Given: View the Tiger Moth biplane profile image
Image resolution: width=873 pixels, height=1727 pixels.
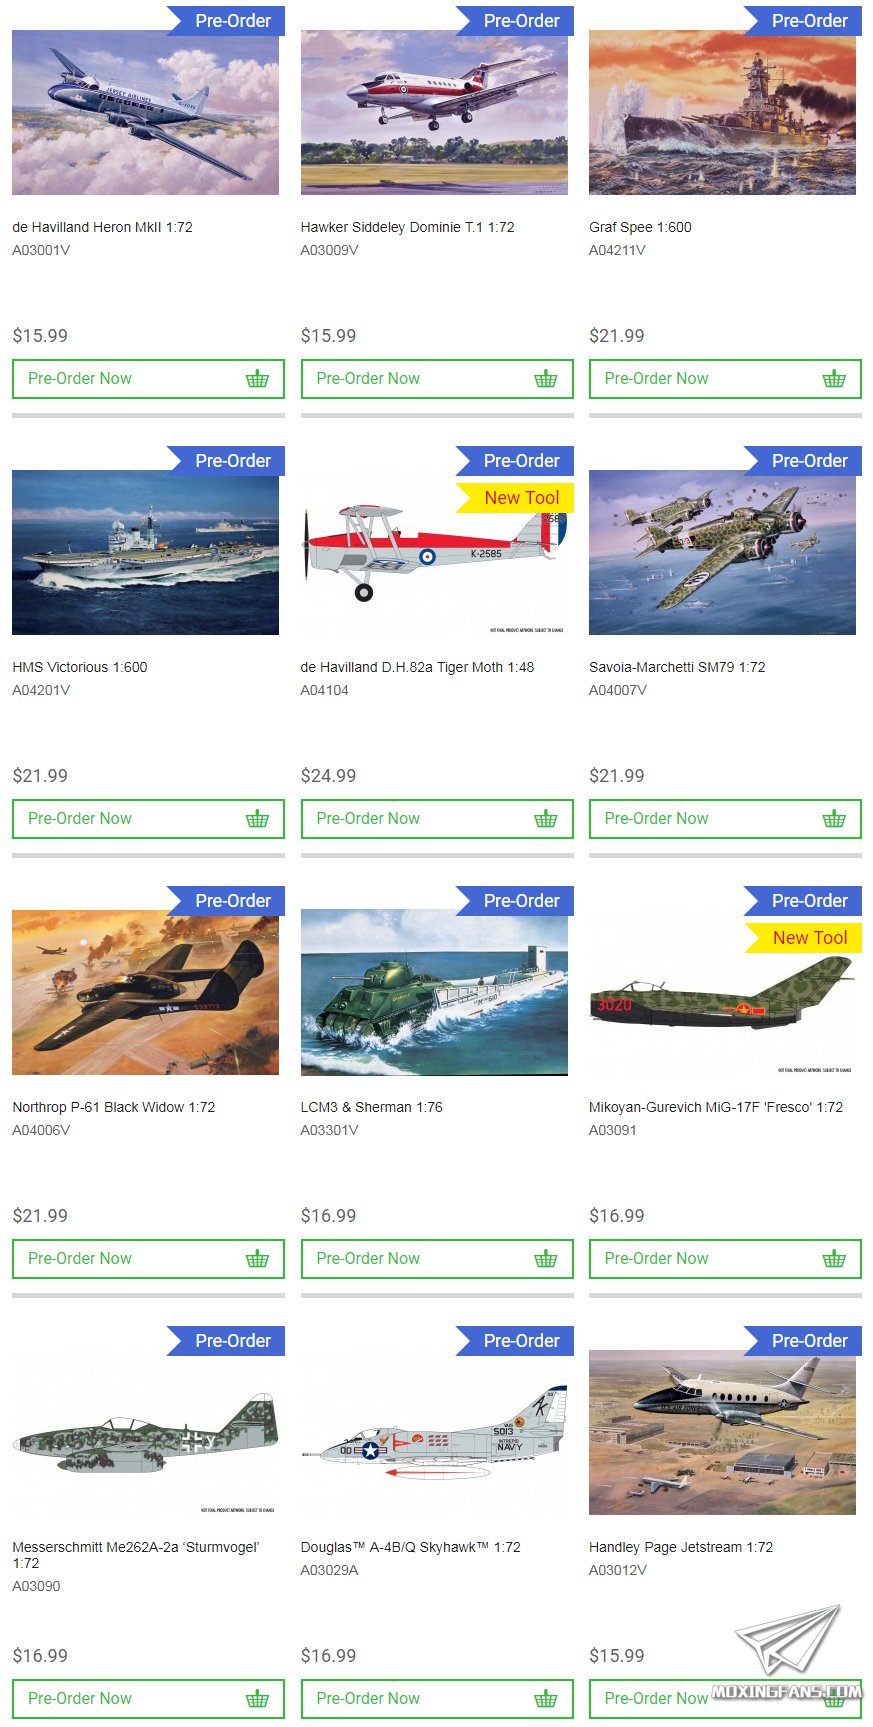Looking at the screenshot, I should 434,552.
